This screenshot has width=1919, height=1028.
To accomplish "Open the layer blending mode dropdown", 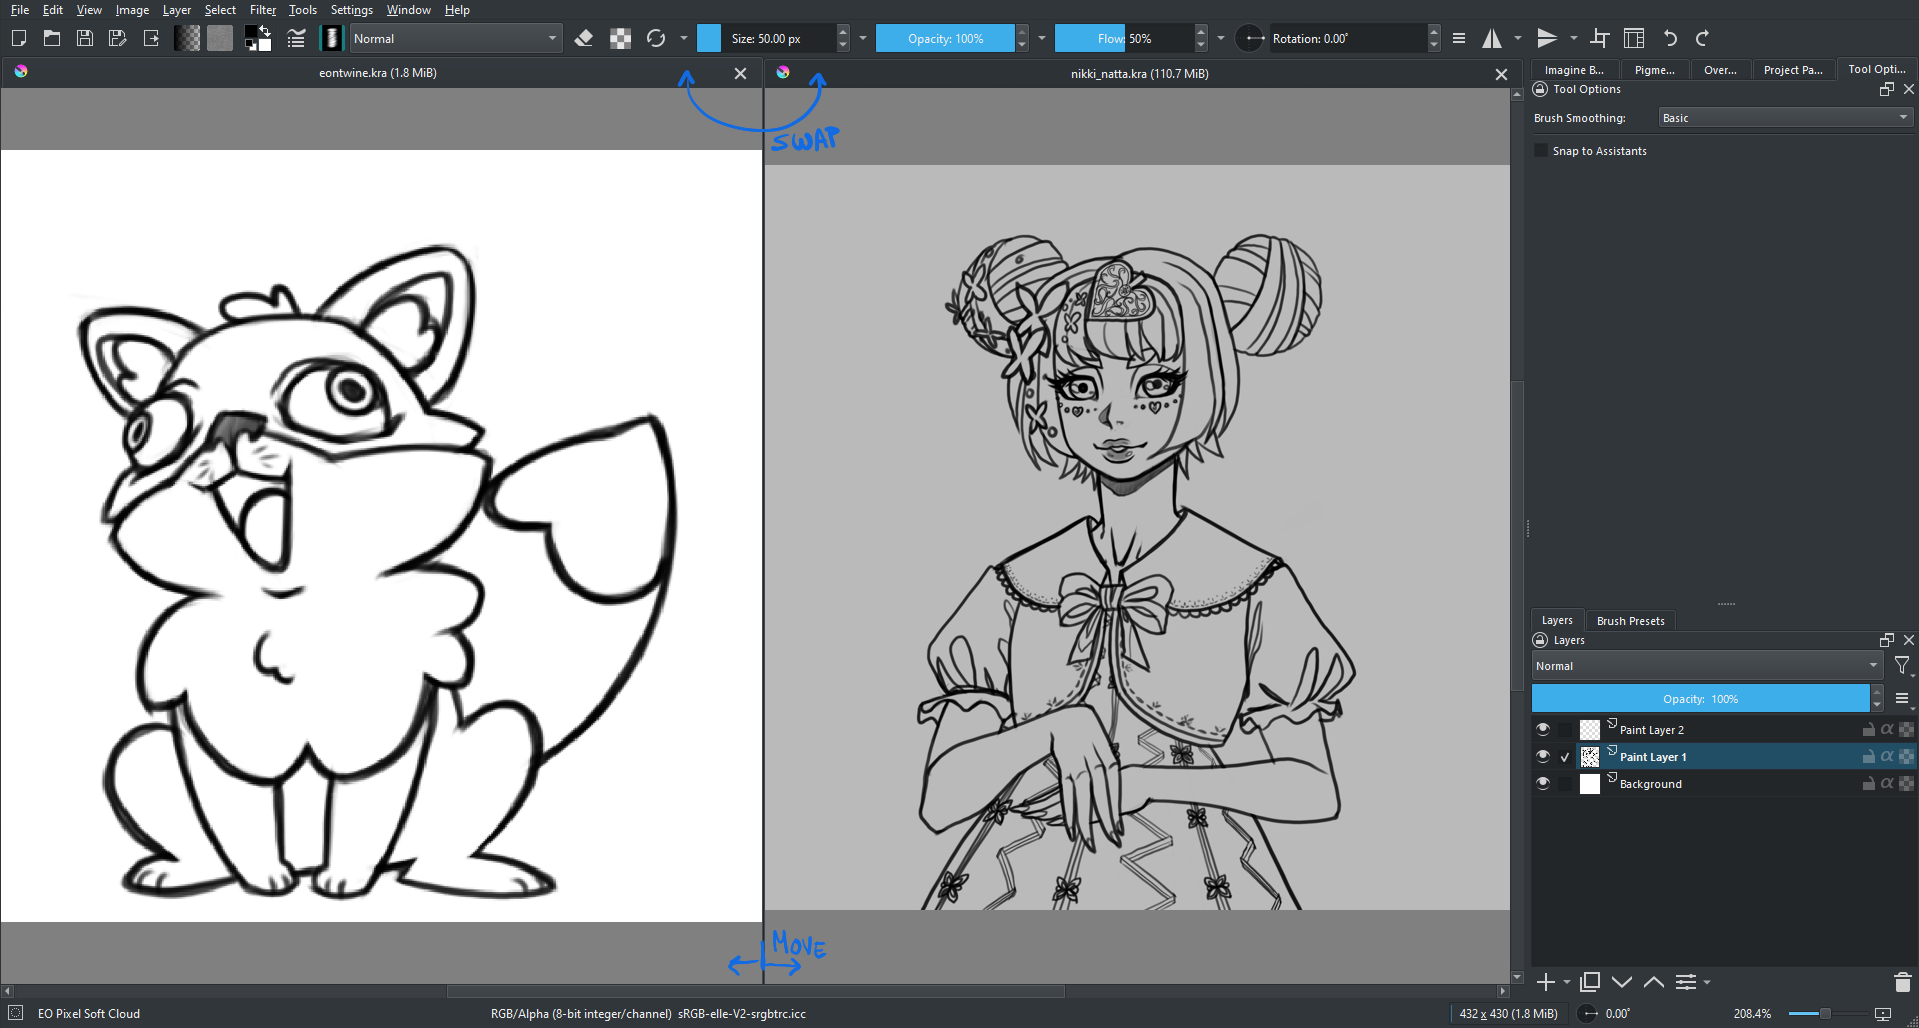I will pos(1706,666).
